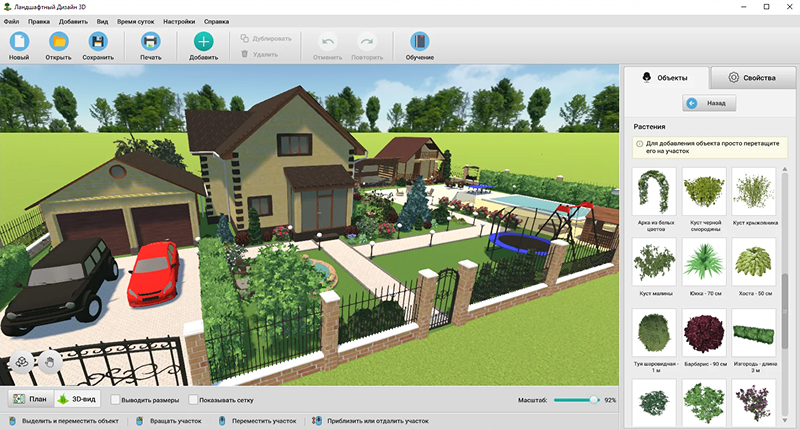
Task: Open the Настройки menu
Action: coord(179,20)
